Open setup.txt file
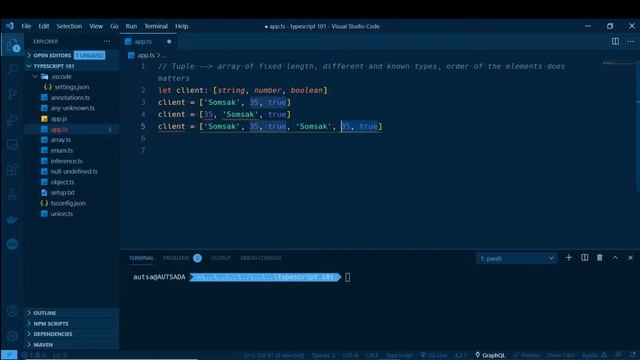This screenshot has height=360, width=640. click(72, 192)
